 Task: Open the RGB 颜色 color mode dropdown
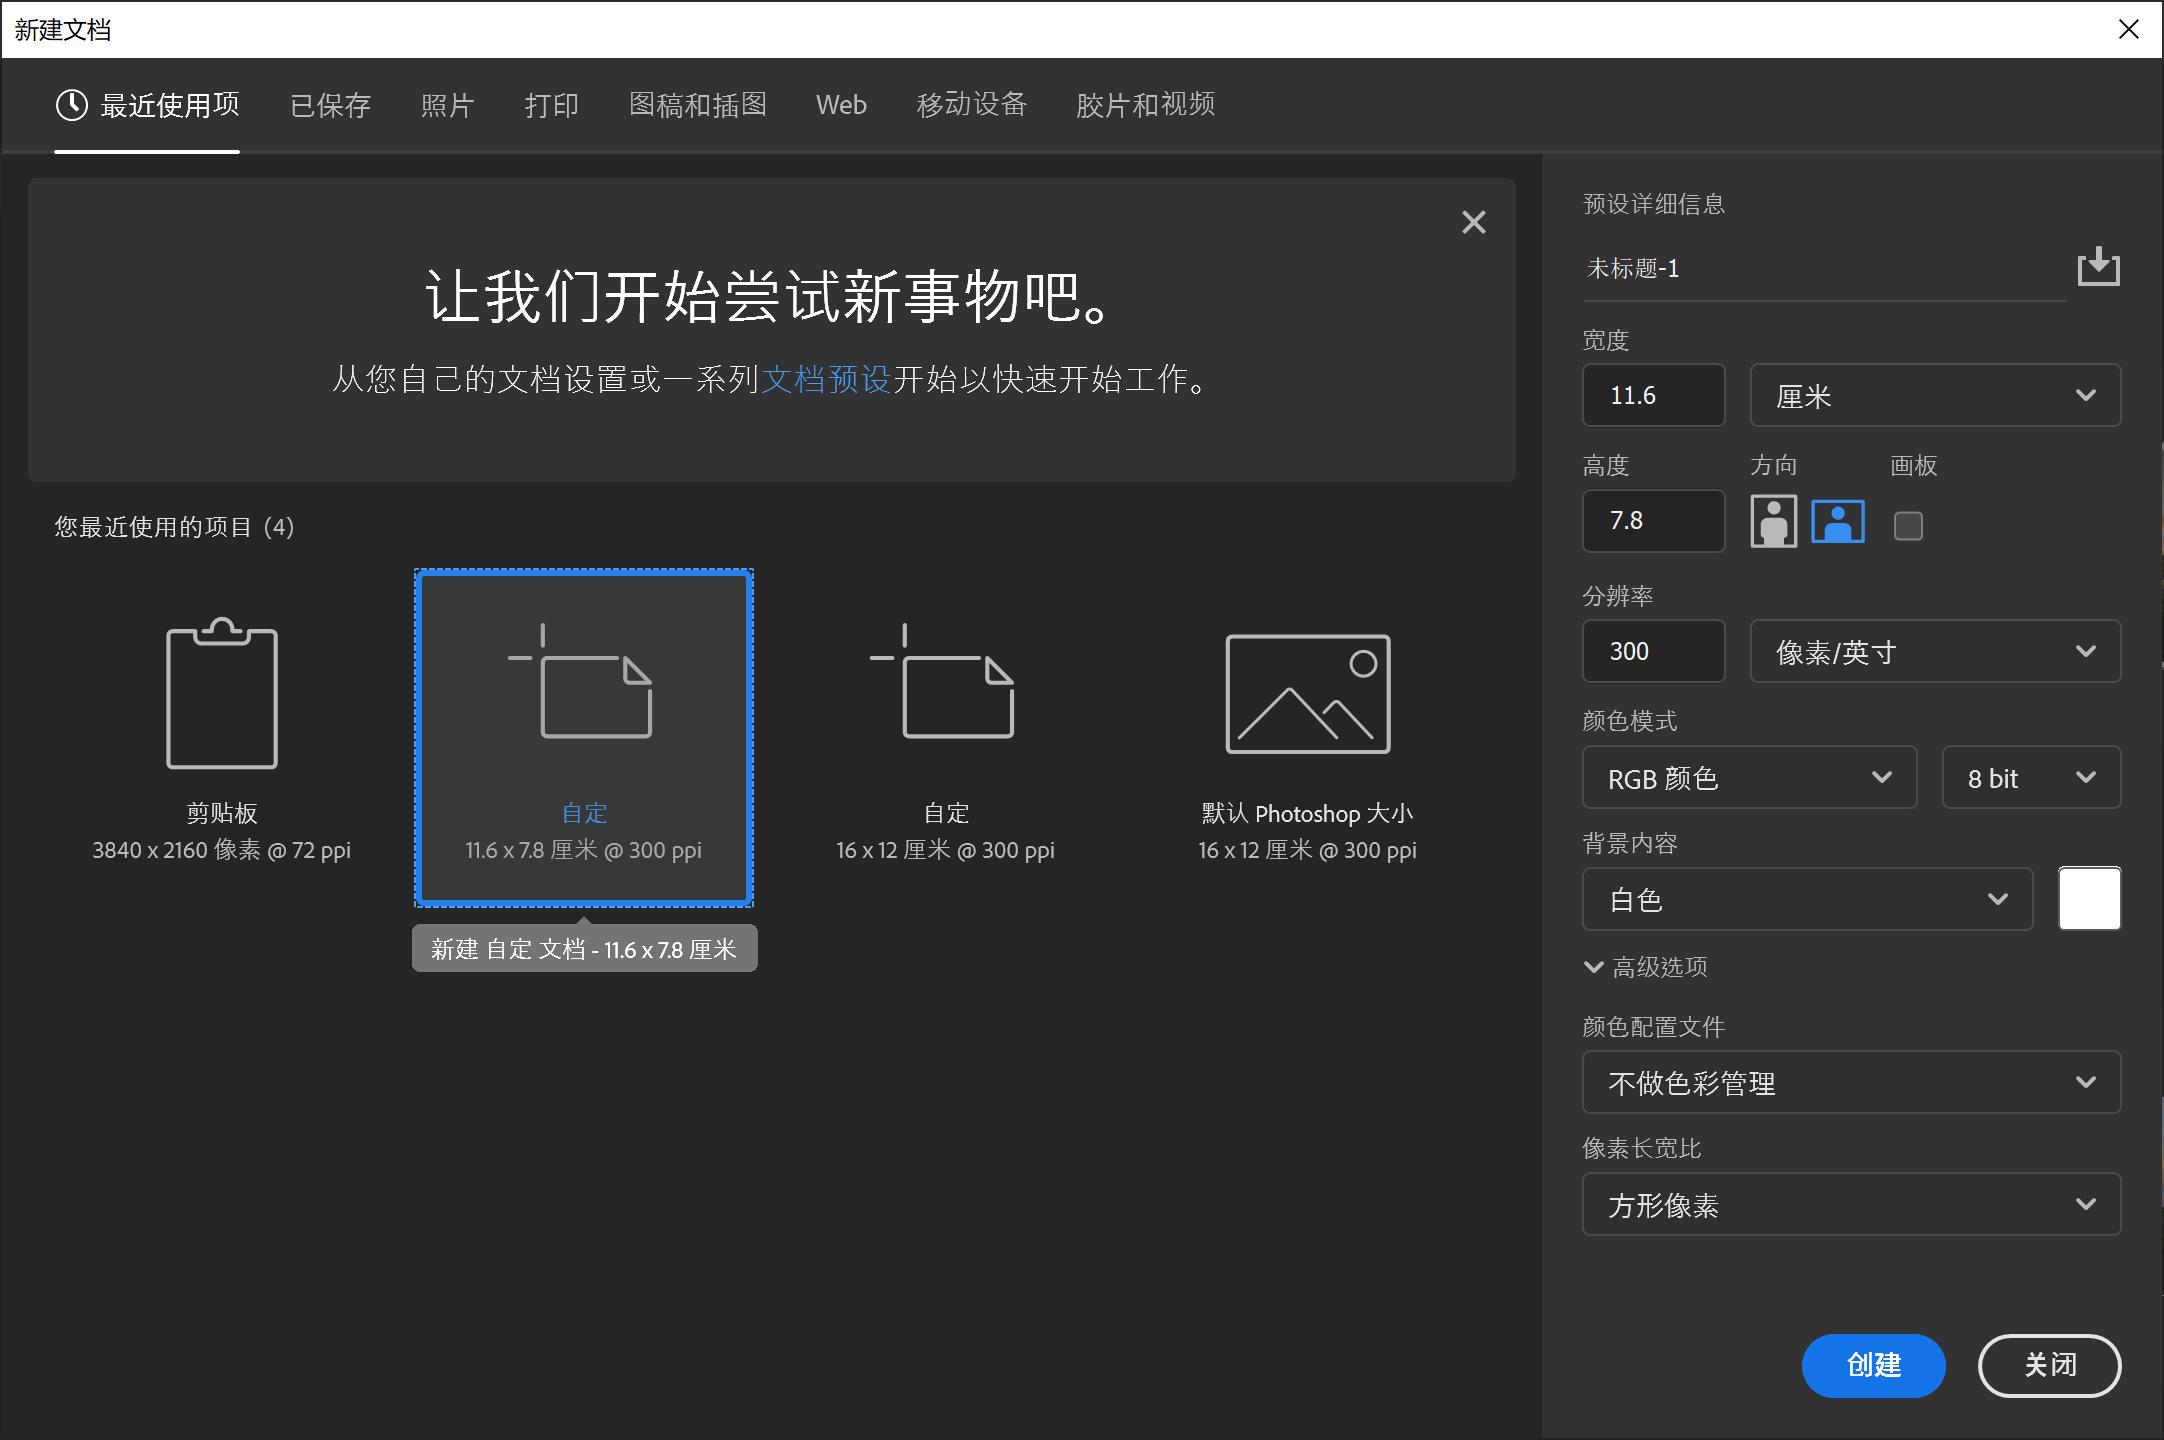[x=1749, y=777]
